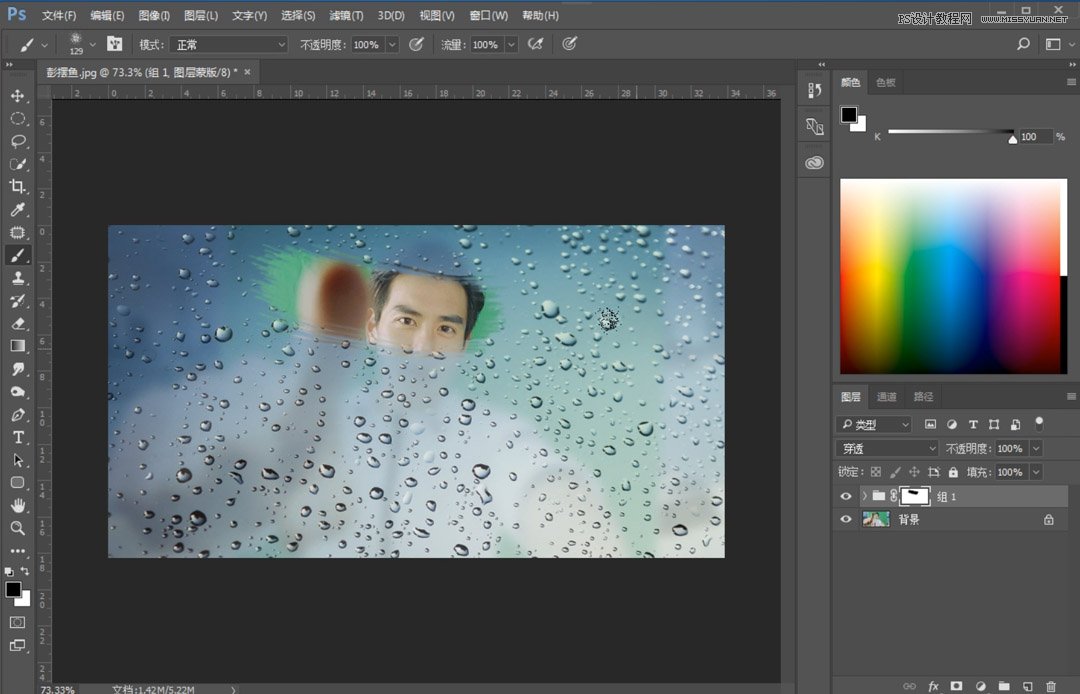Open the Gradient tool
Viewport: 1080px width, 694px height.
(x=16, y=346)
